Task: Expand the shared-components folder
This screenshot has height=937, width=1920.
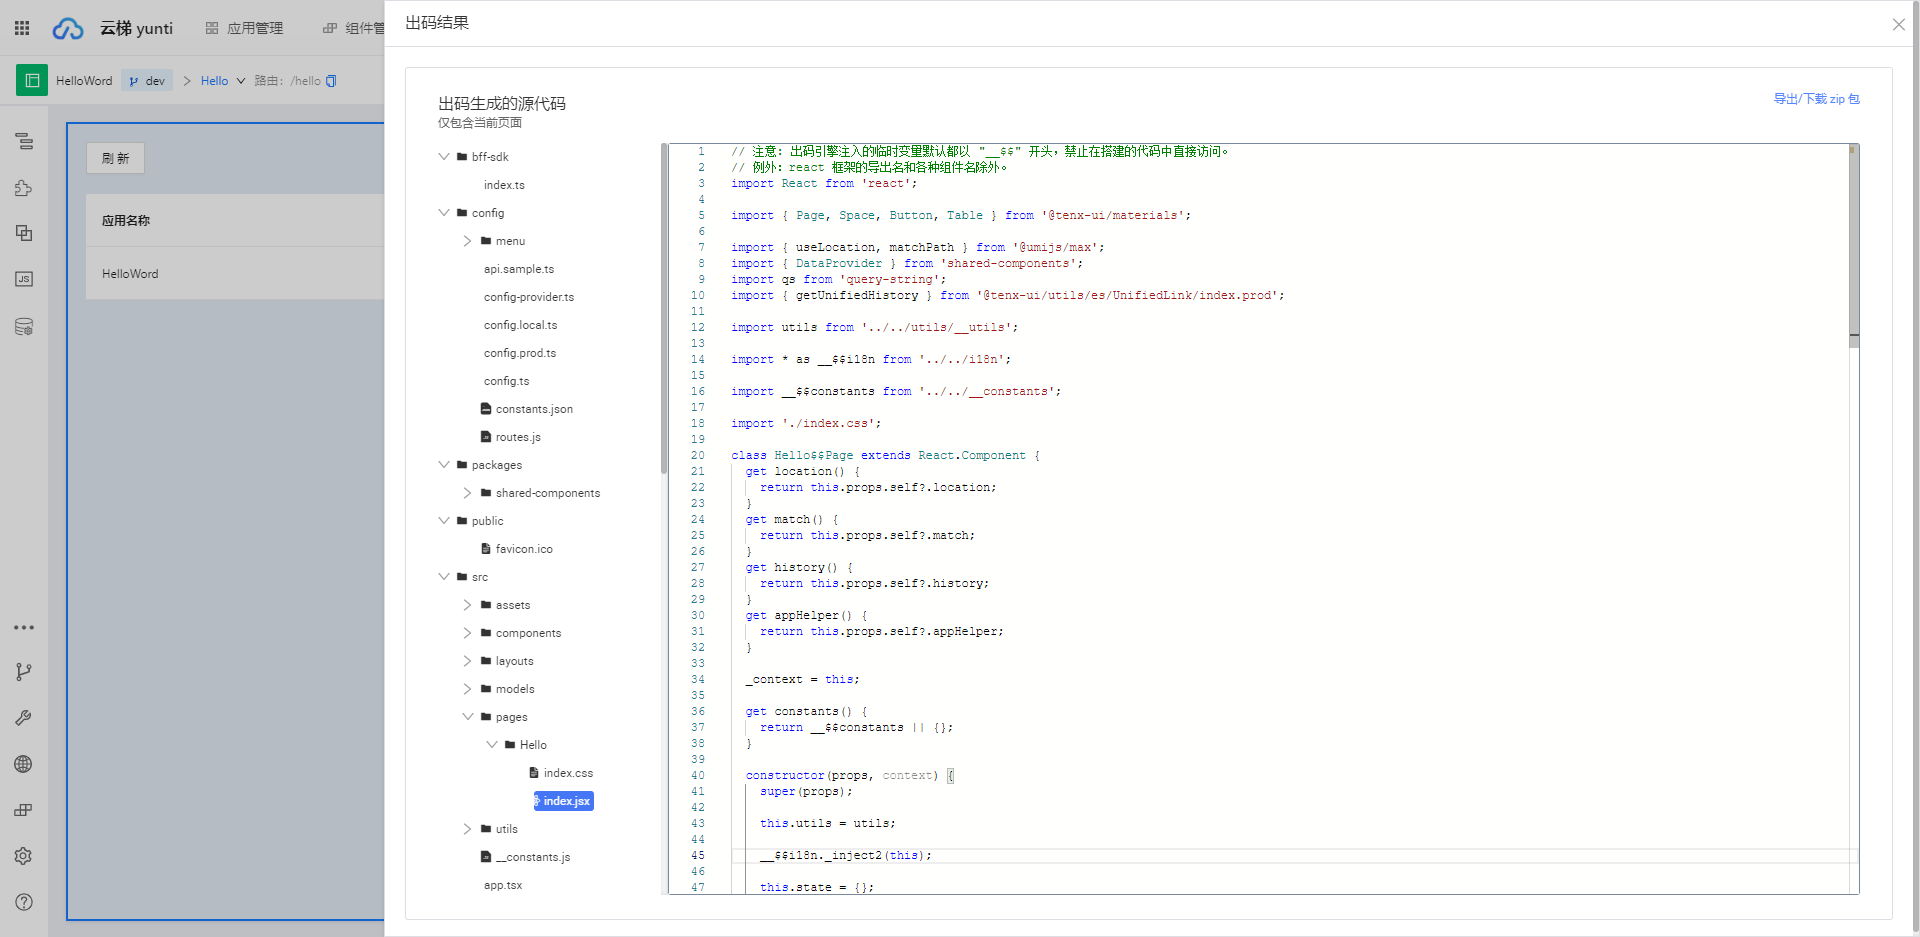Action: [467, 492]
